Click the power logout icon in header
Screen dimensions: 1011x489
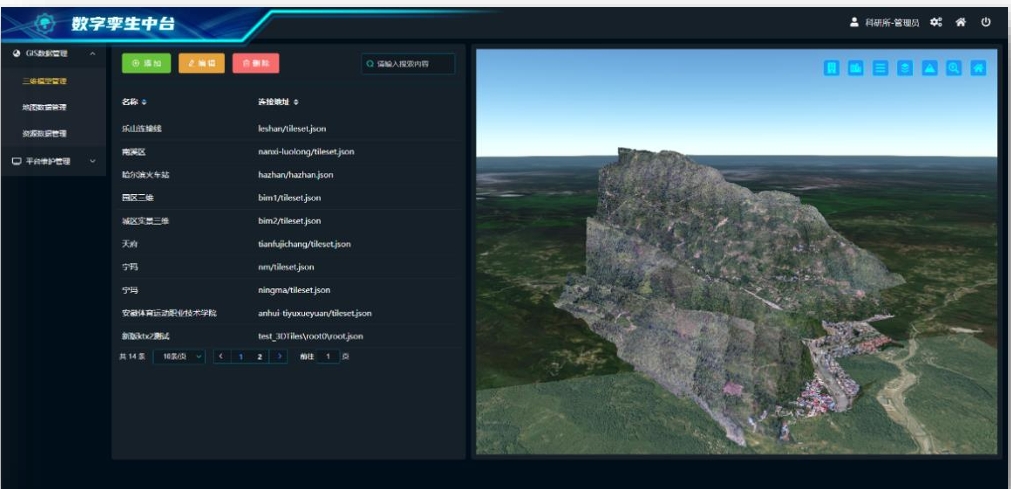click(x=985, y=22)
